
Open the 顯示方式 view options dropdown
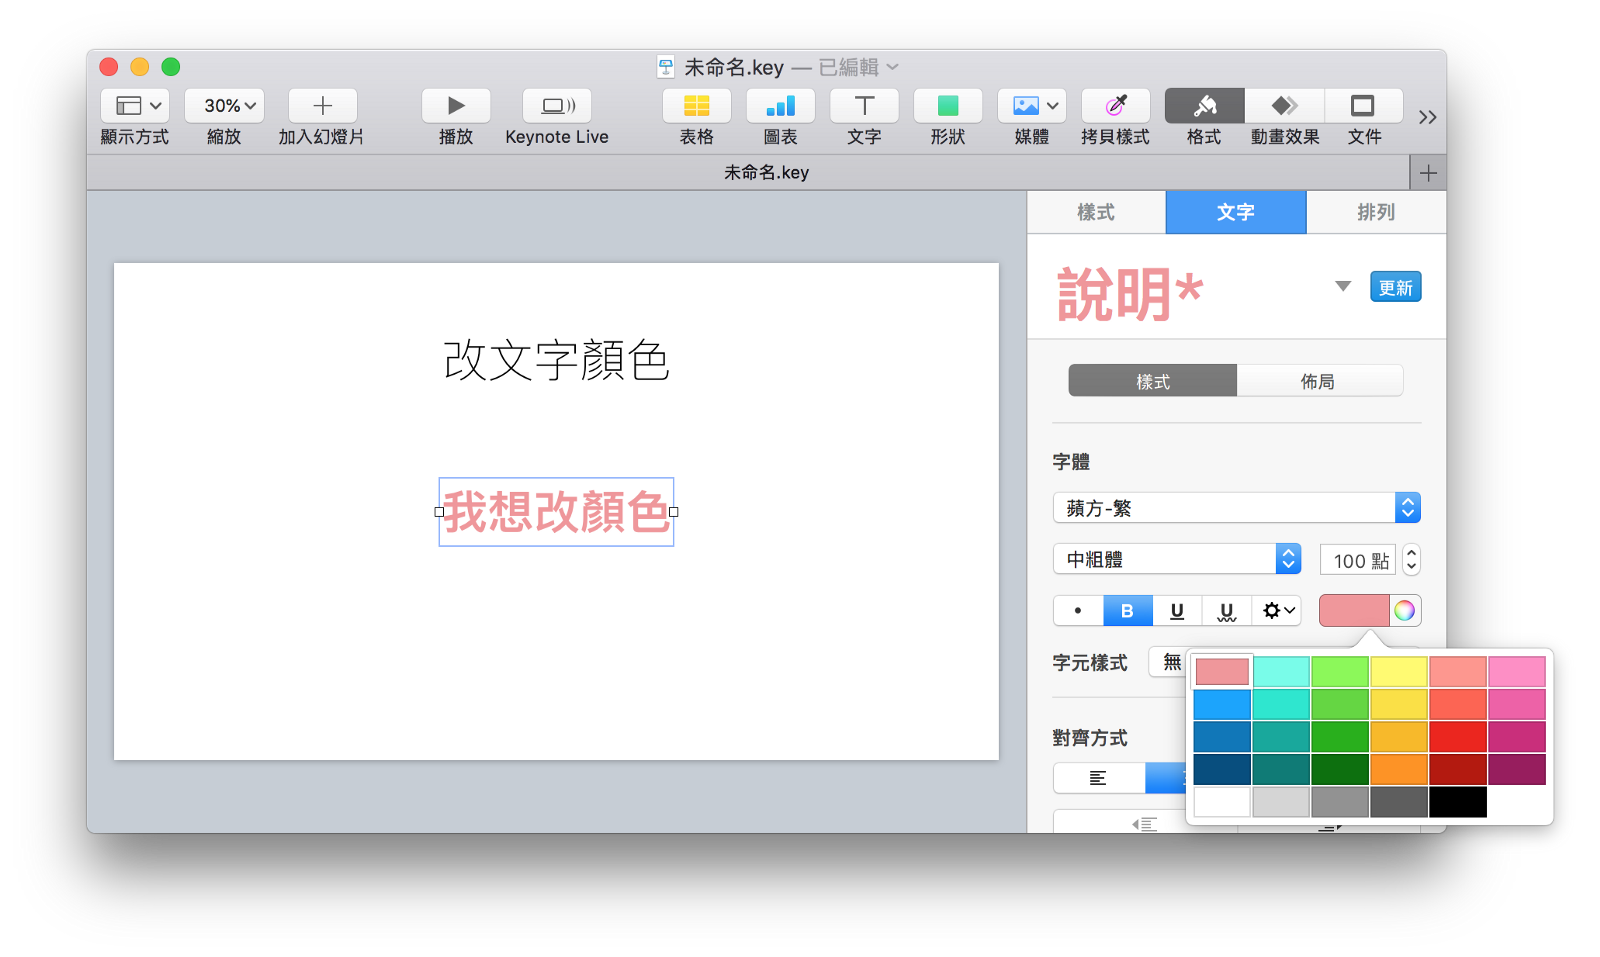(134, 105)
